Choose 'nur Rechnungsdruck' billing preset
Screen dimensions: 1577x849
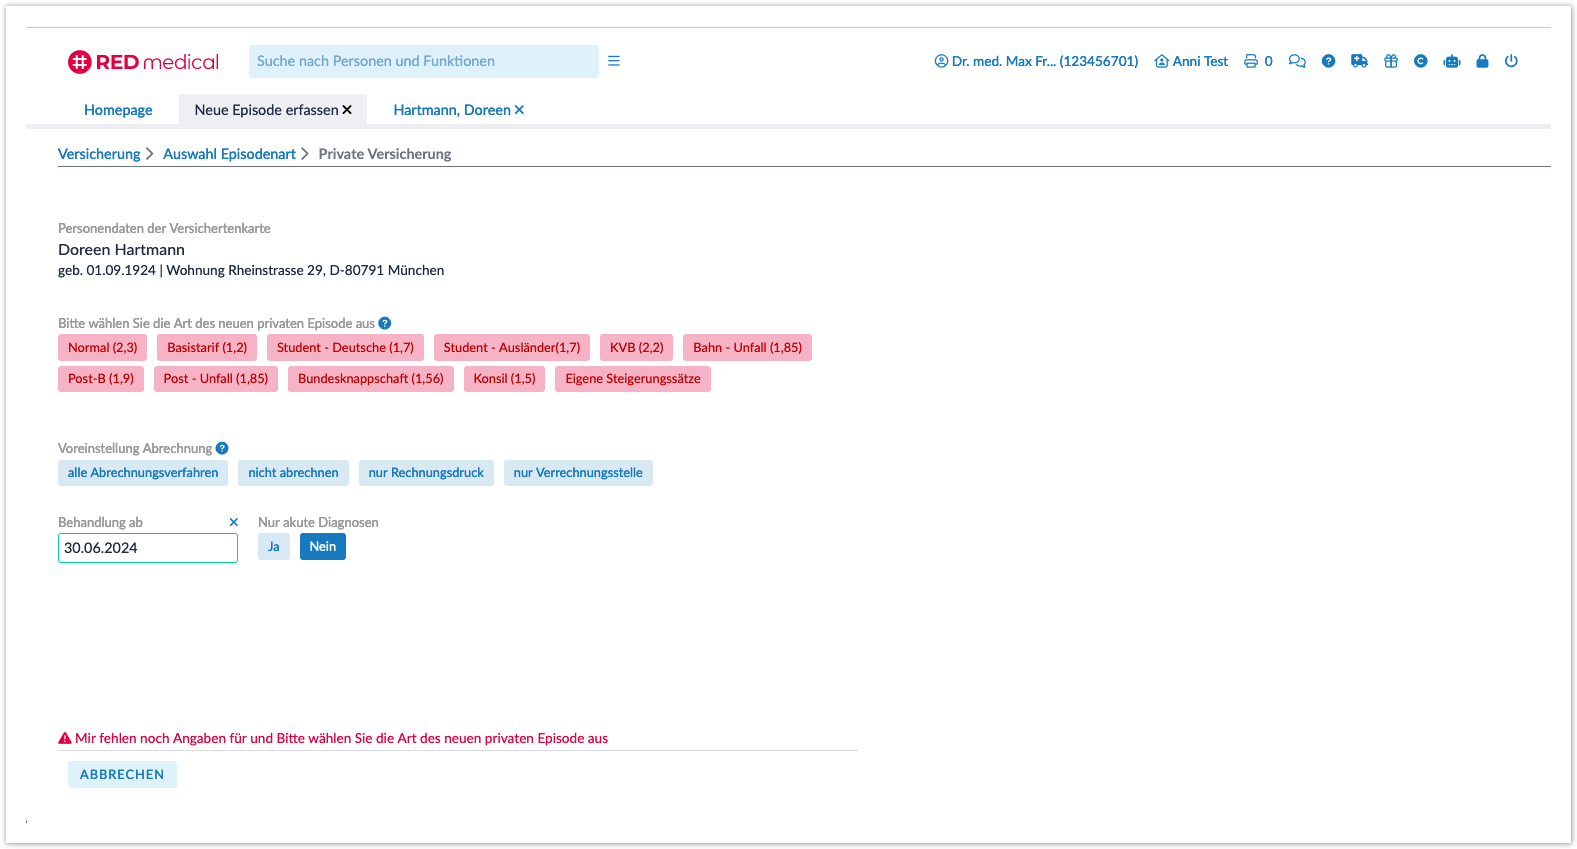coord(426,473)
